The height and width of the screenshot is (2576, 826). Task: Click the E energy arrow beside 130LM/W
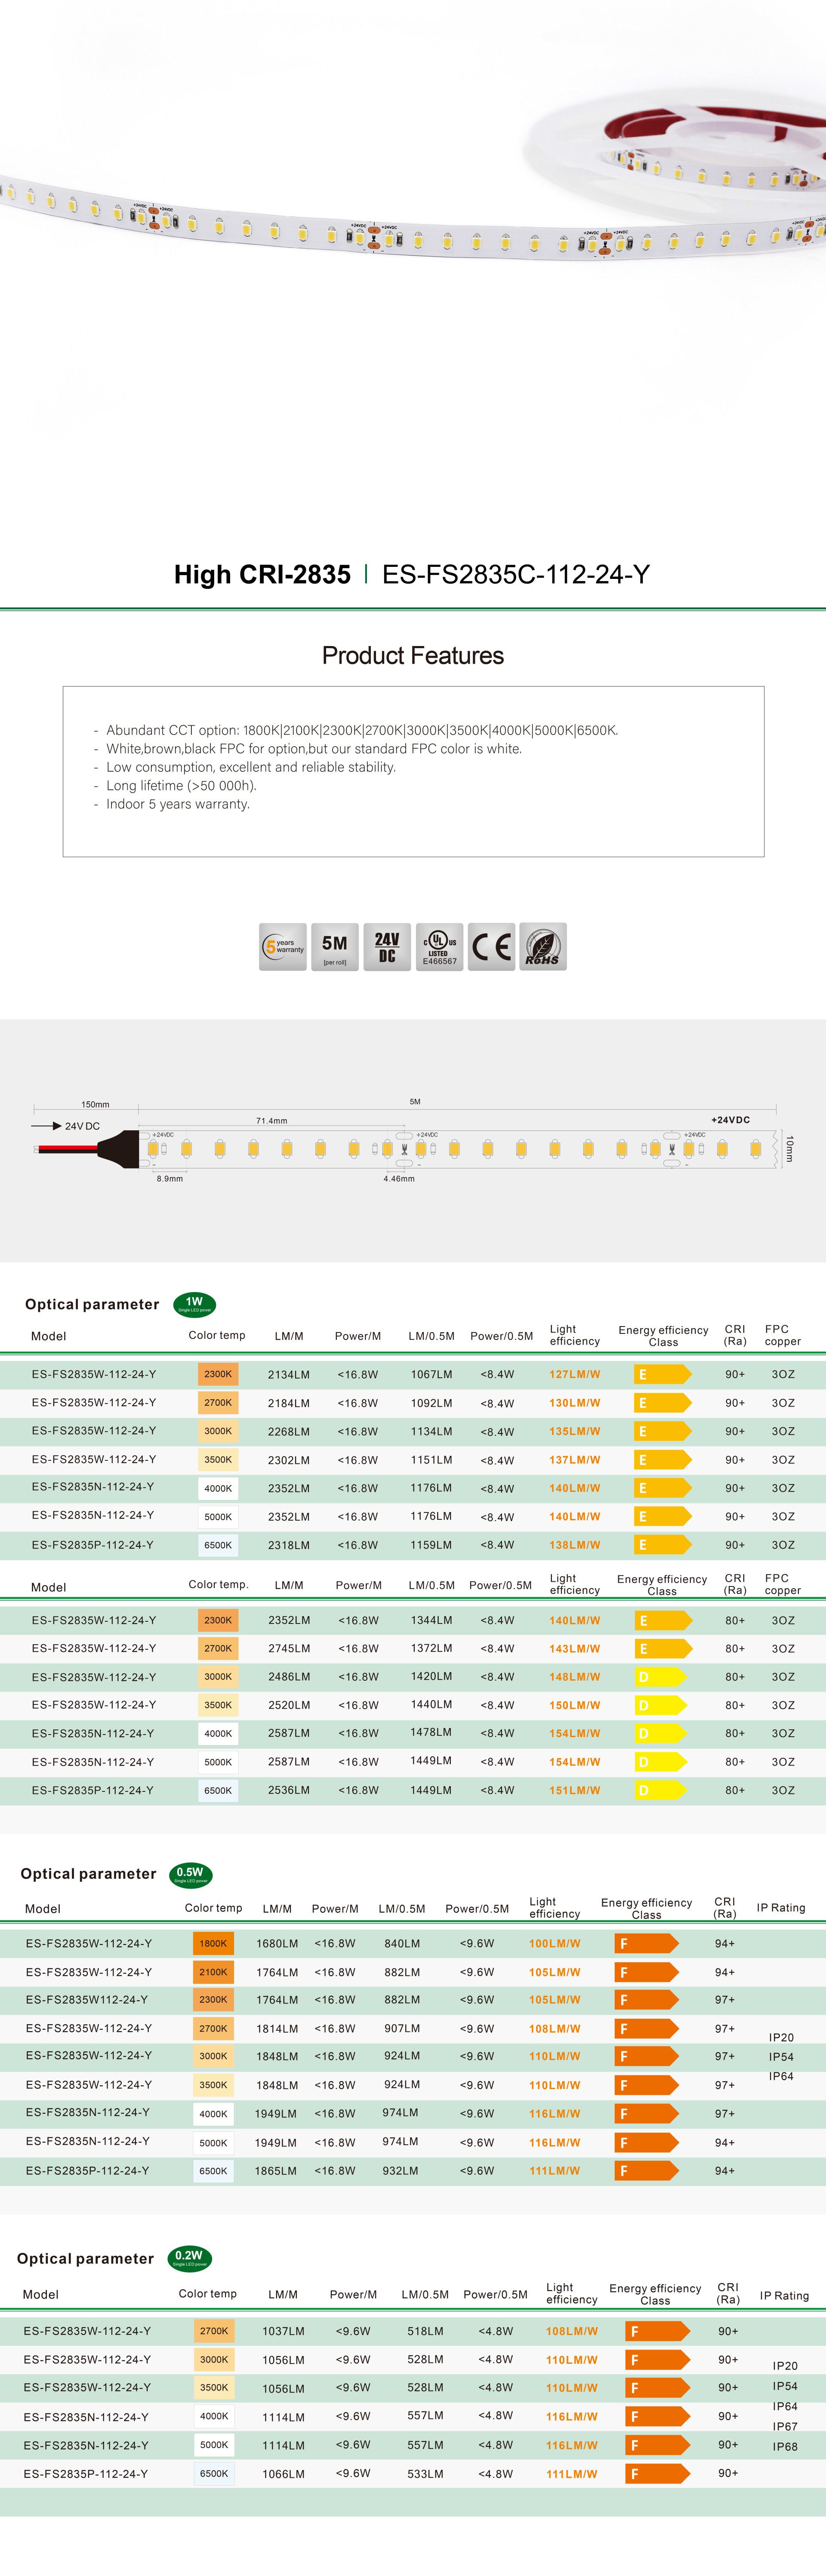[663, 1403]
